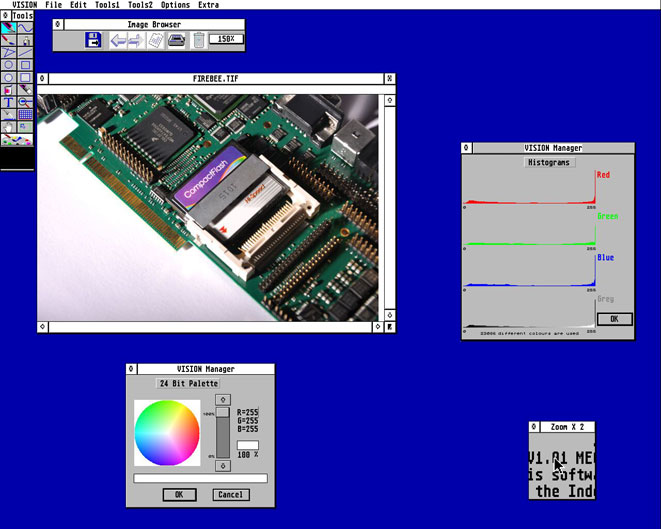This screenshot has height=529, width=661.
Task: Select the paintbrush tool
Action: pos(8,40)
